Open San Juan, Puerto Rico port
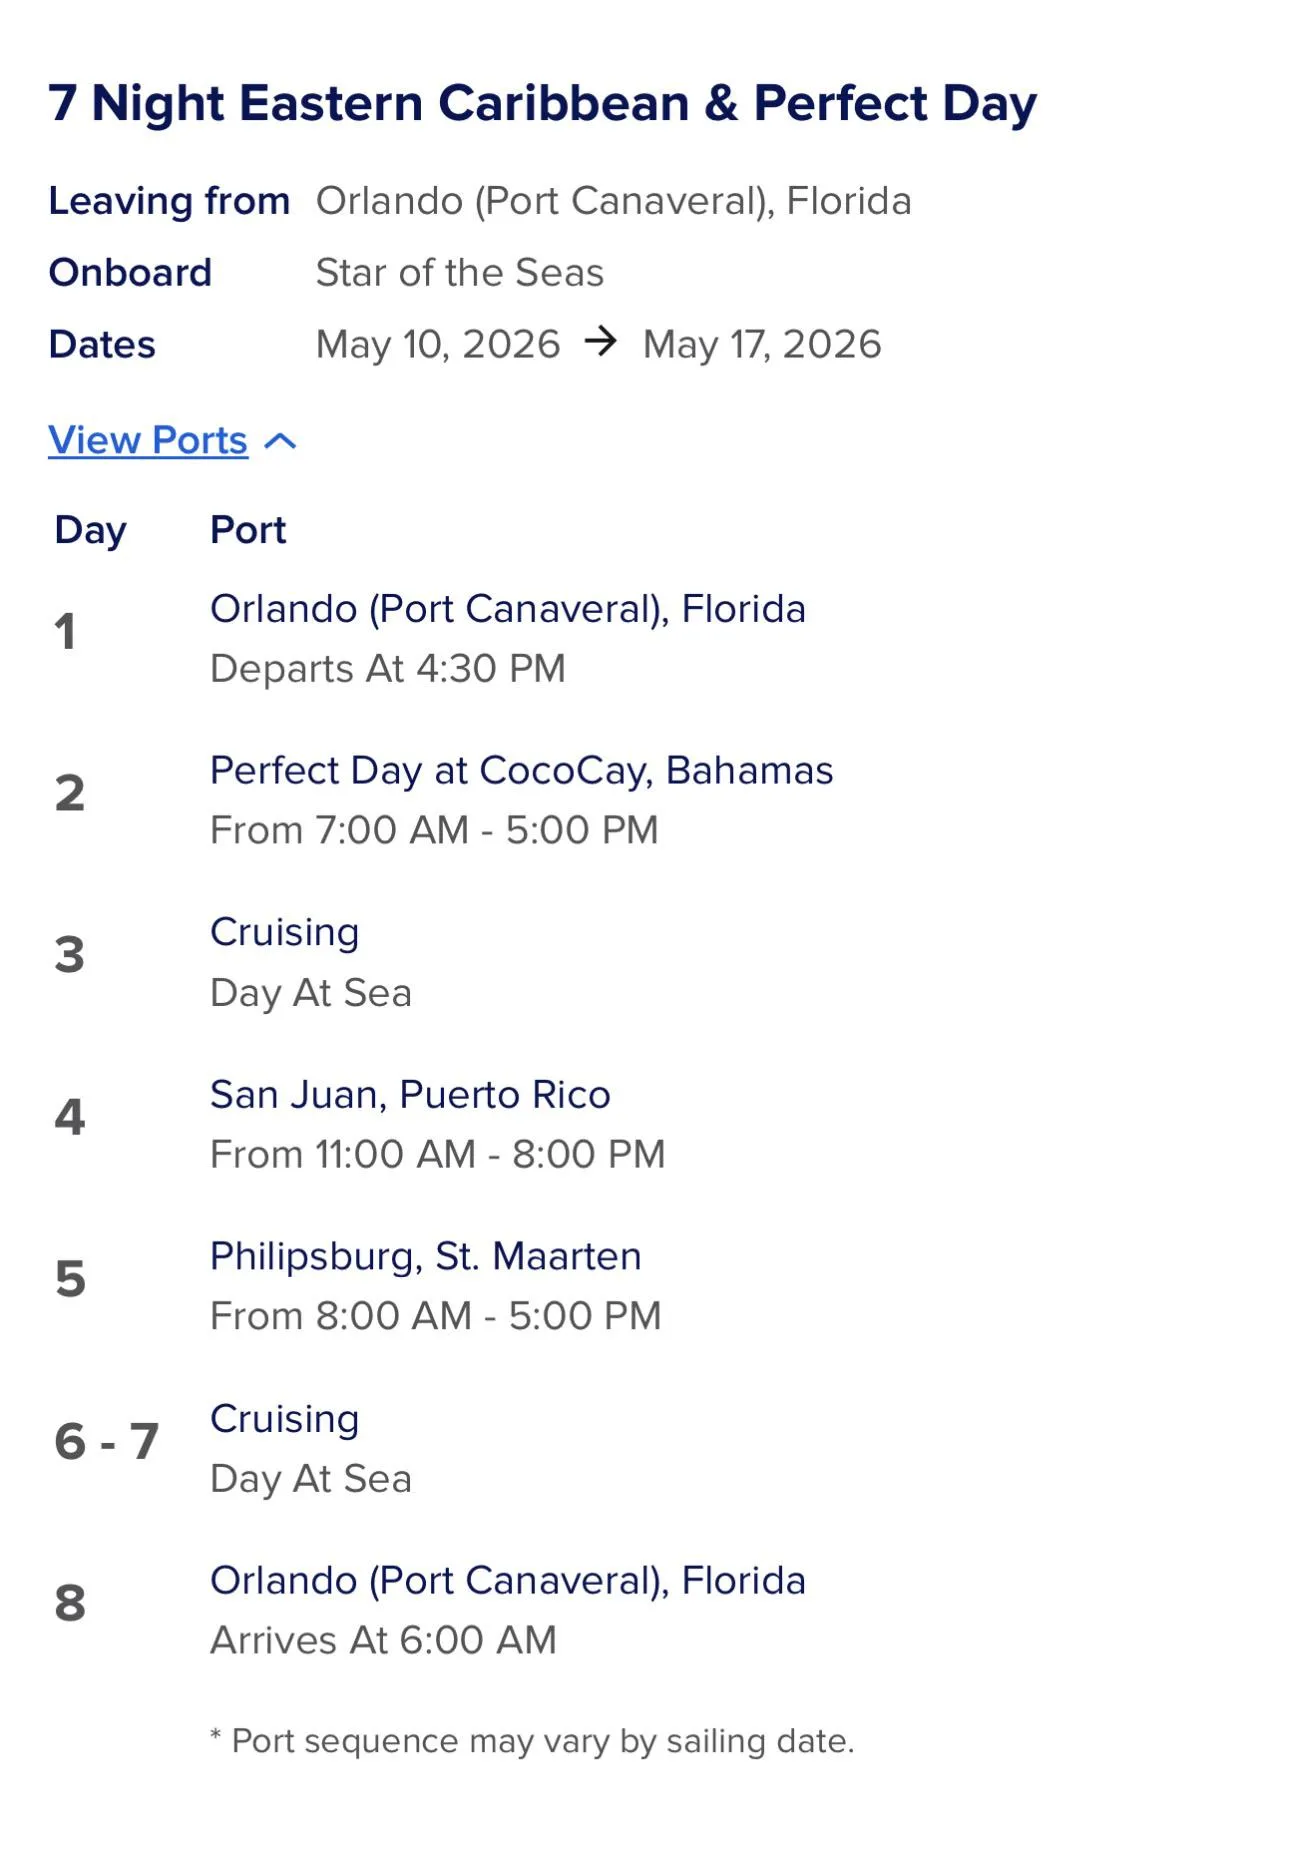 pos(410,1095)
